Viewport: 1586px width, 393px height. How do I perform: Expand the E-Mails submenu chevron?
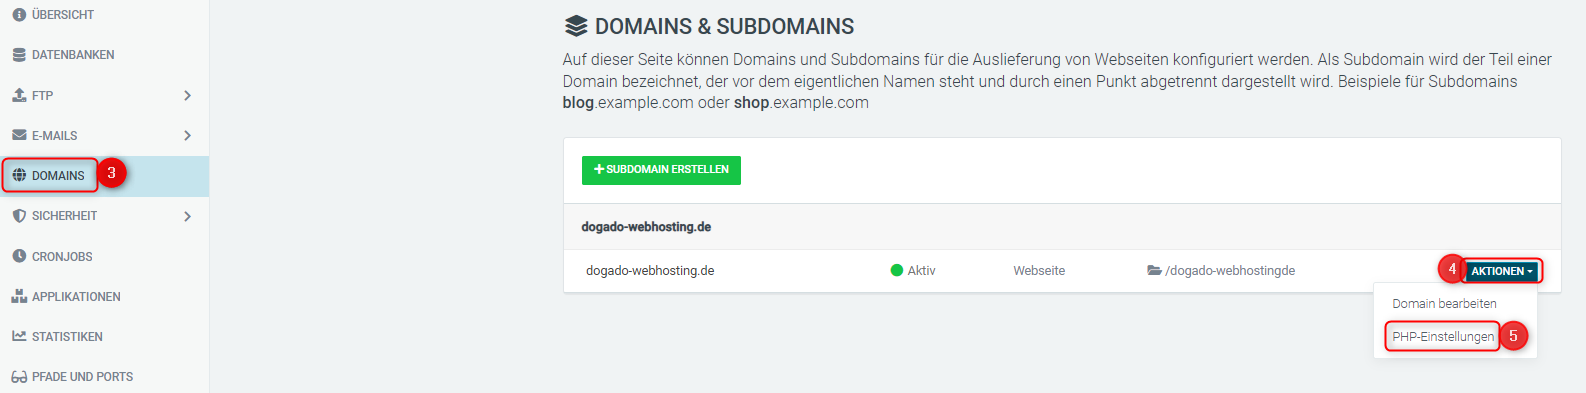point(187,135)
